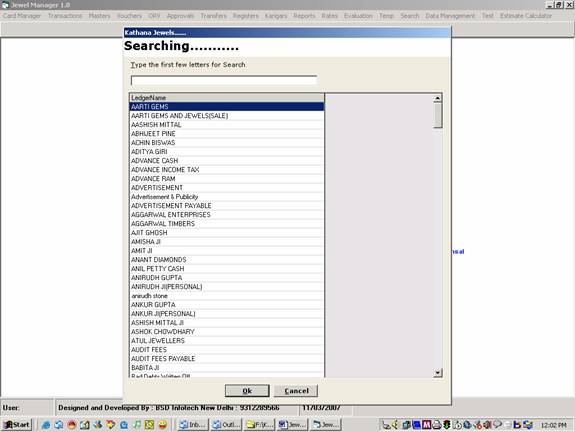575x432 pixels.
Task: Switch to the Inbox taskbar window
Action: tap(193, 425)
